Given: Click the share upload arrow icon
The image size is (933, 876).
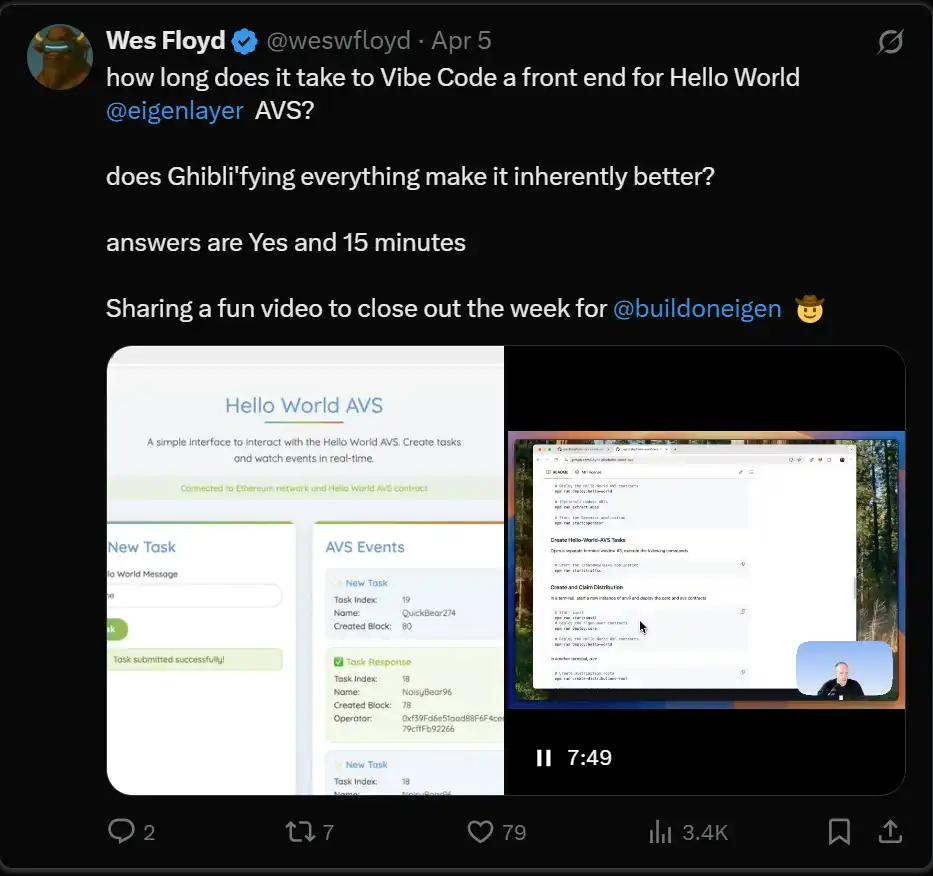Looking at the screenshot, I should click(889, 831).
